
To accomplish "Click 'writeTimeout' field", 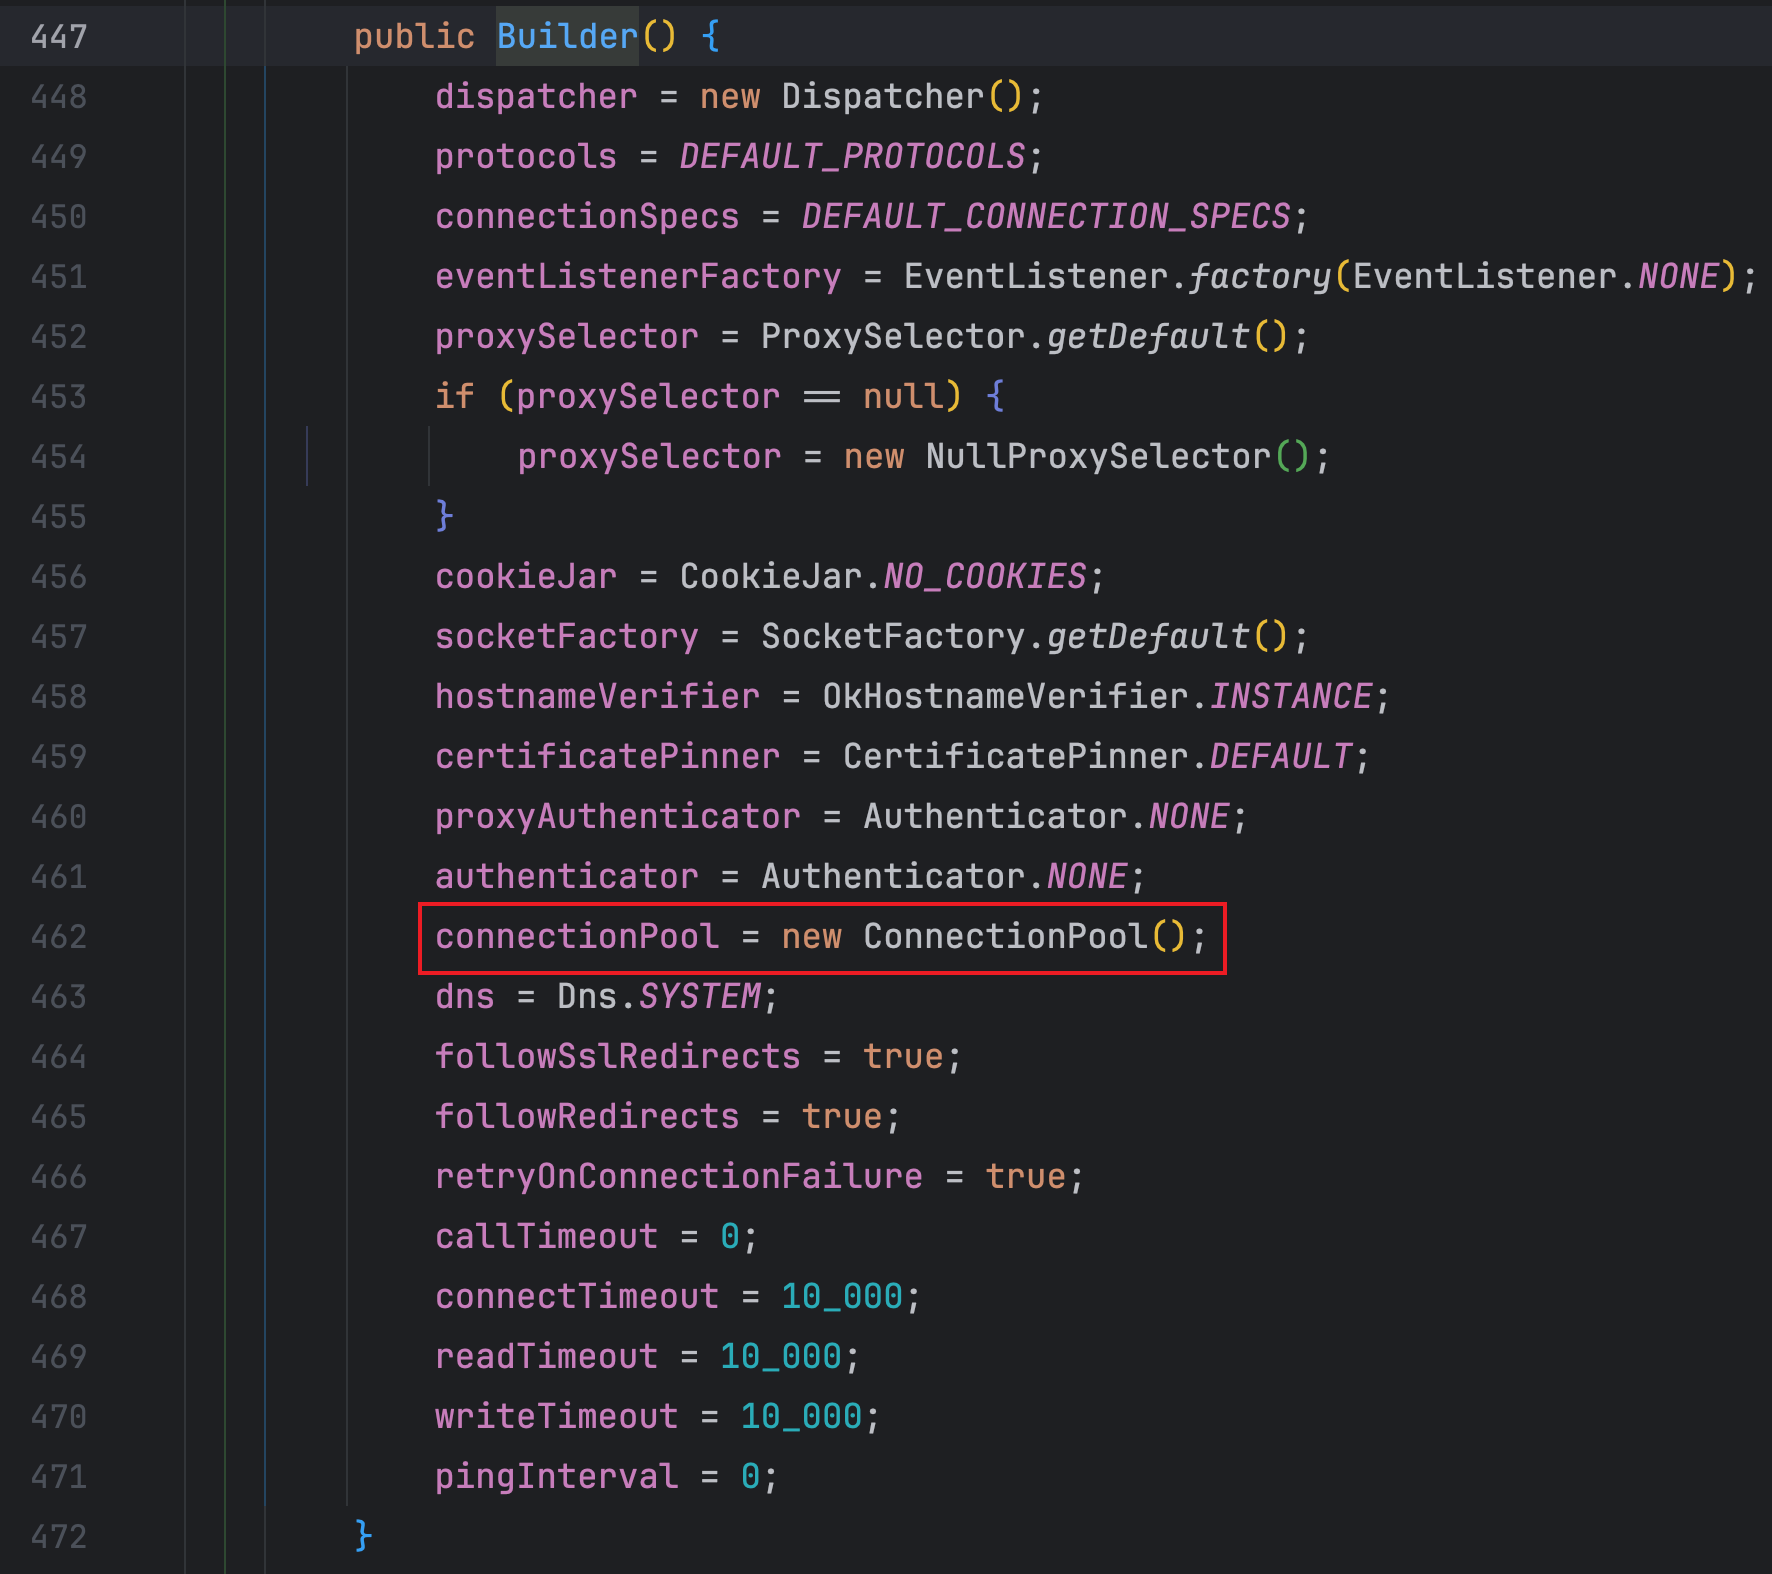I will (557, 1417).
